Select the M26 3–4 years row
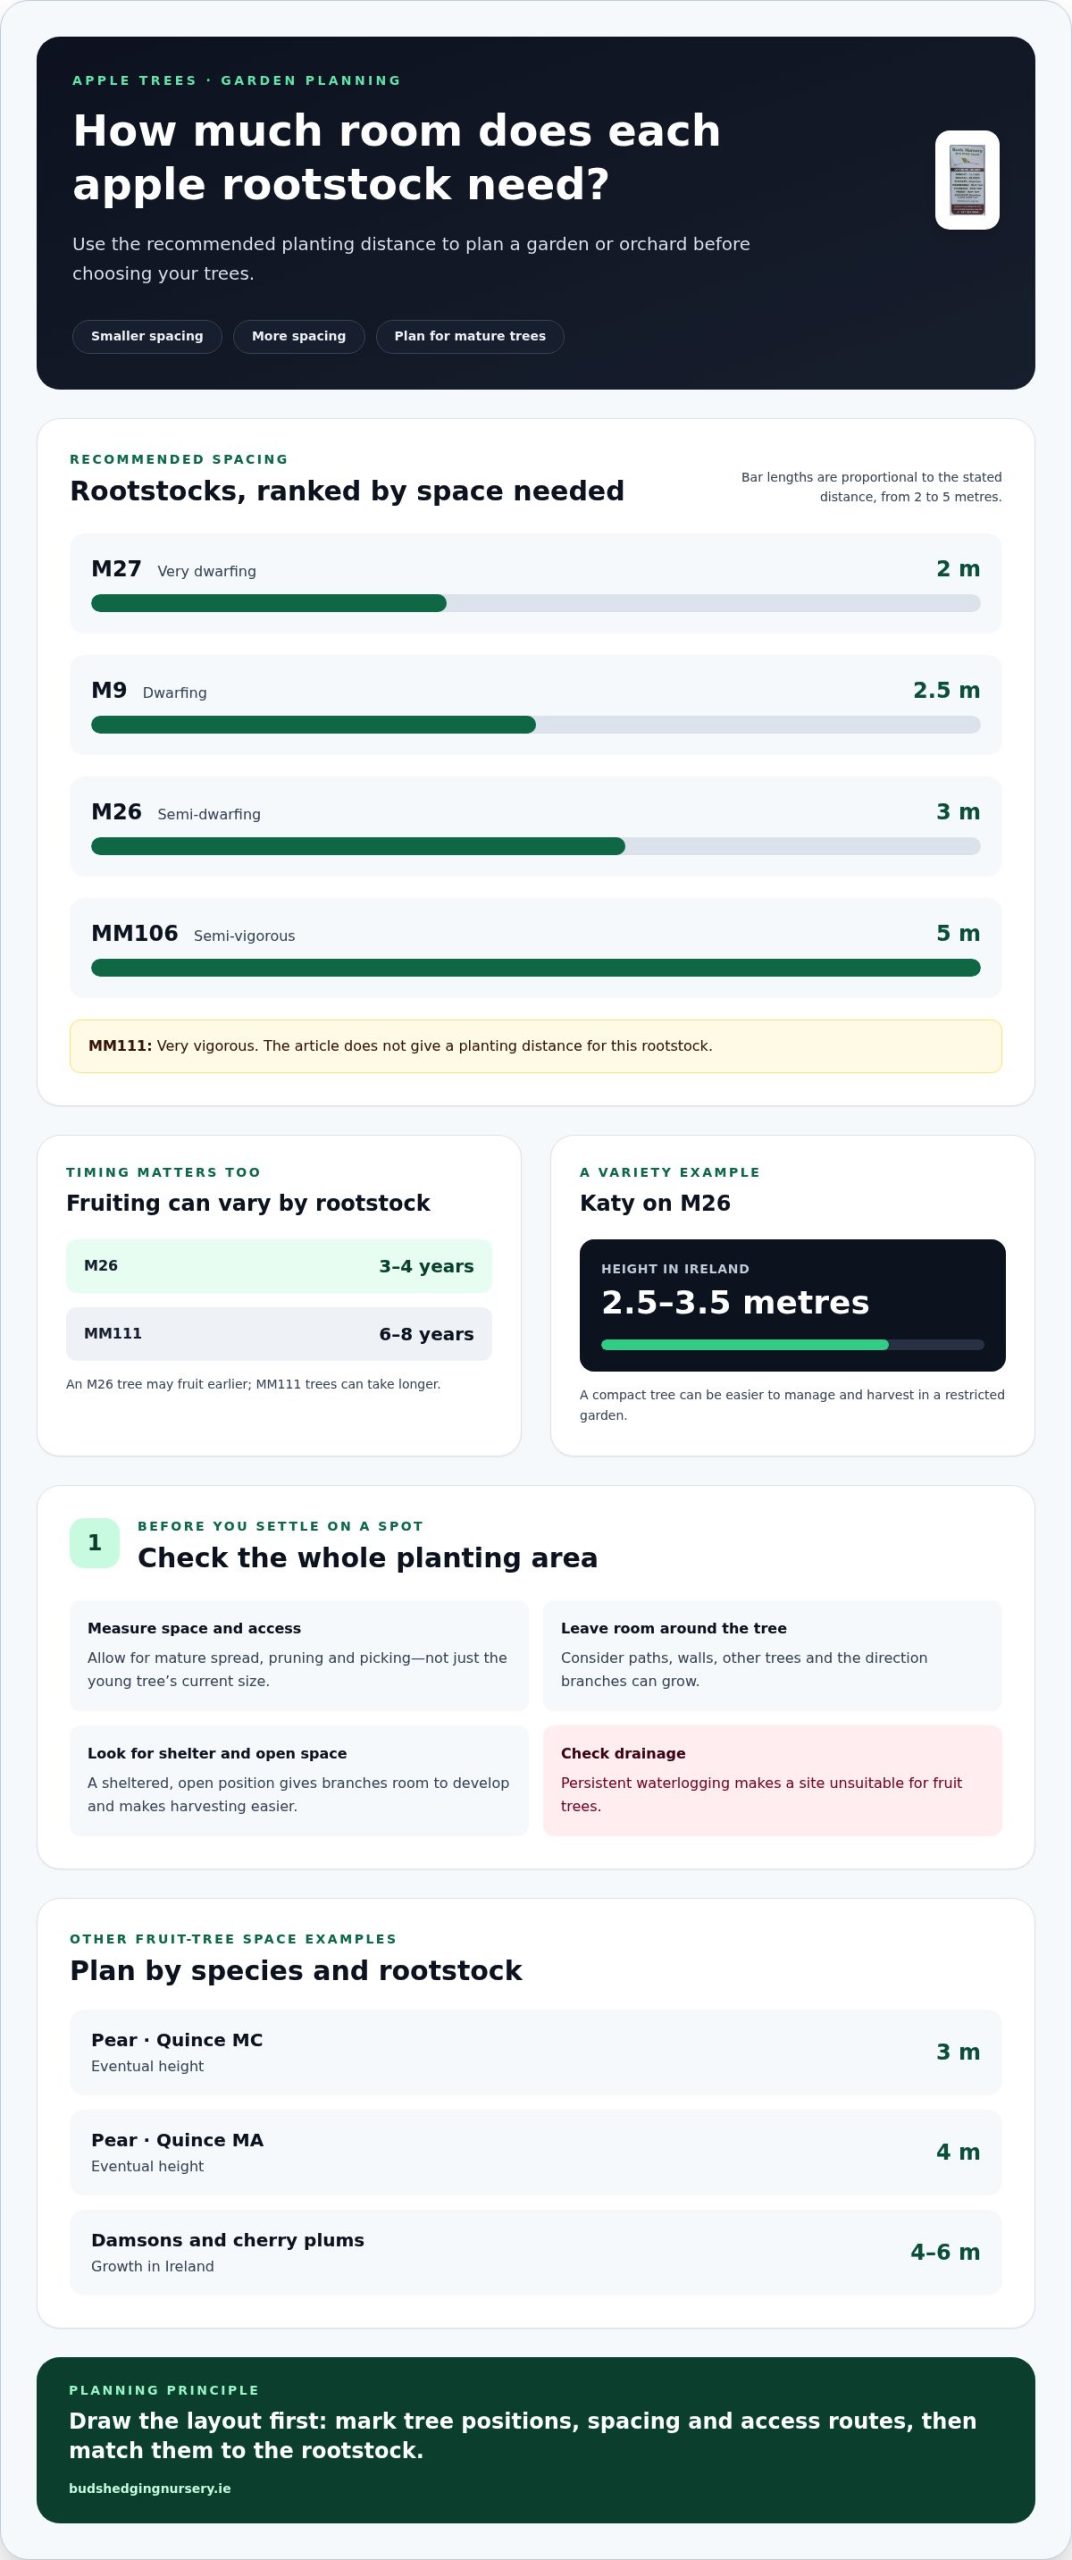1072x2560 pixels. coord(279,1266)
